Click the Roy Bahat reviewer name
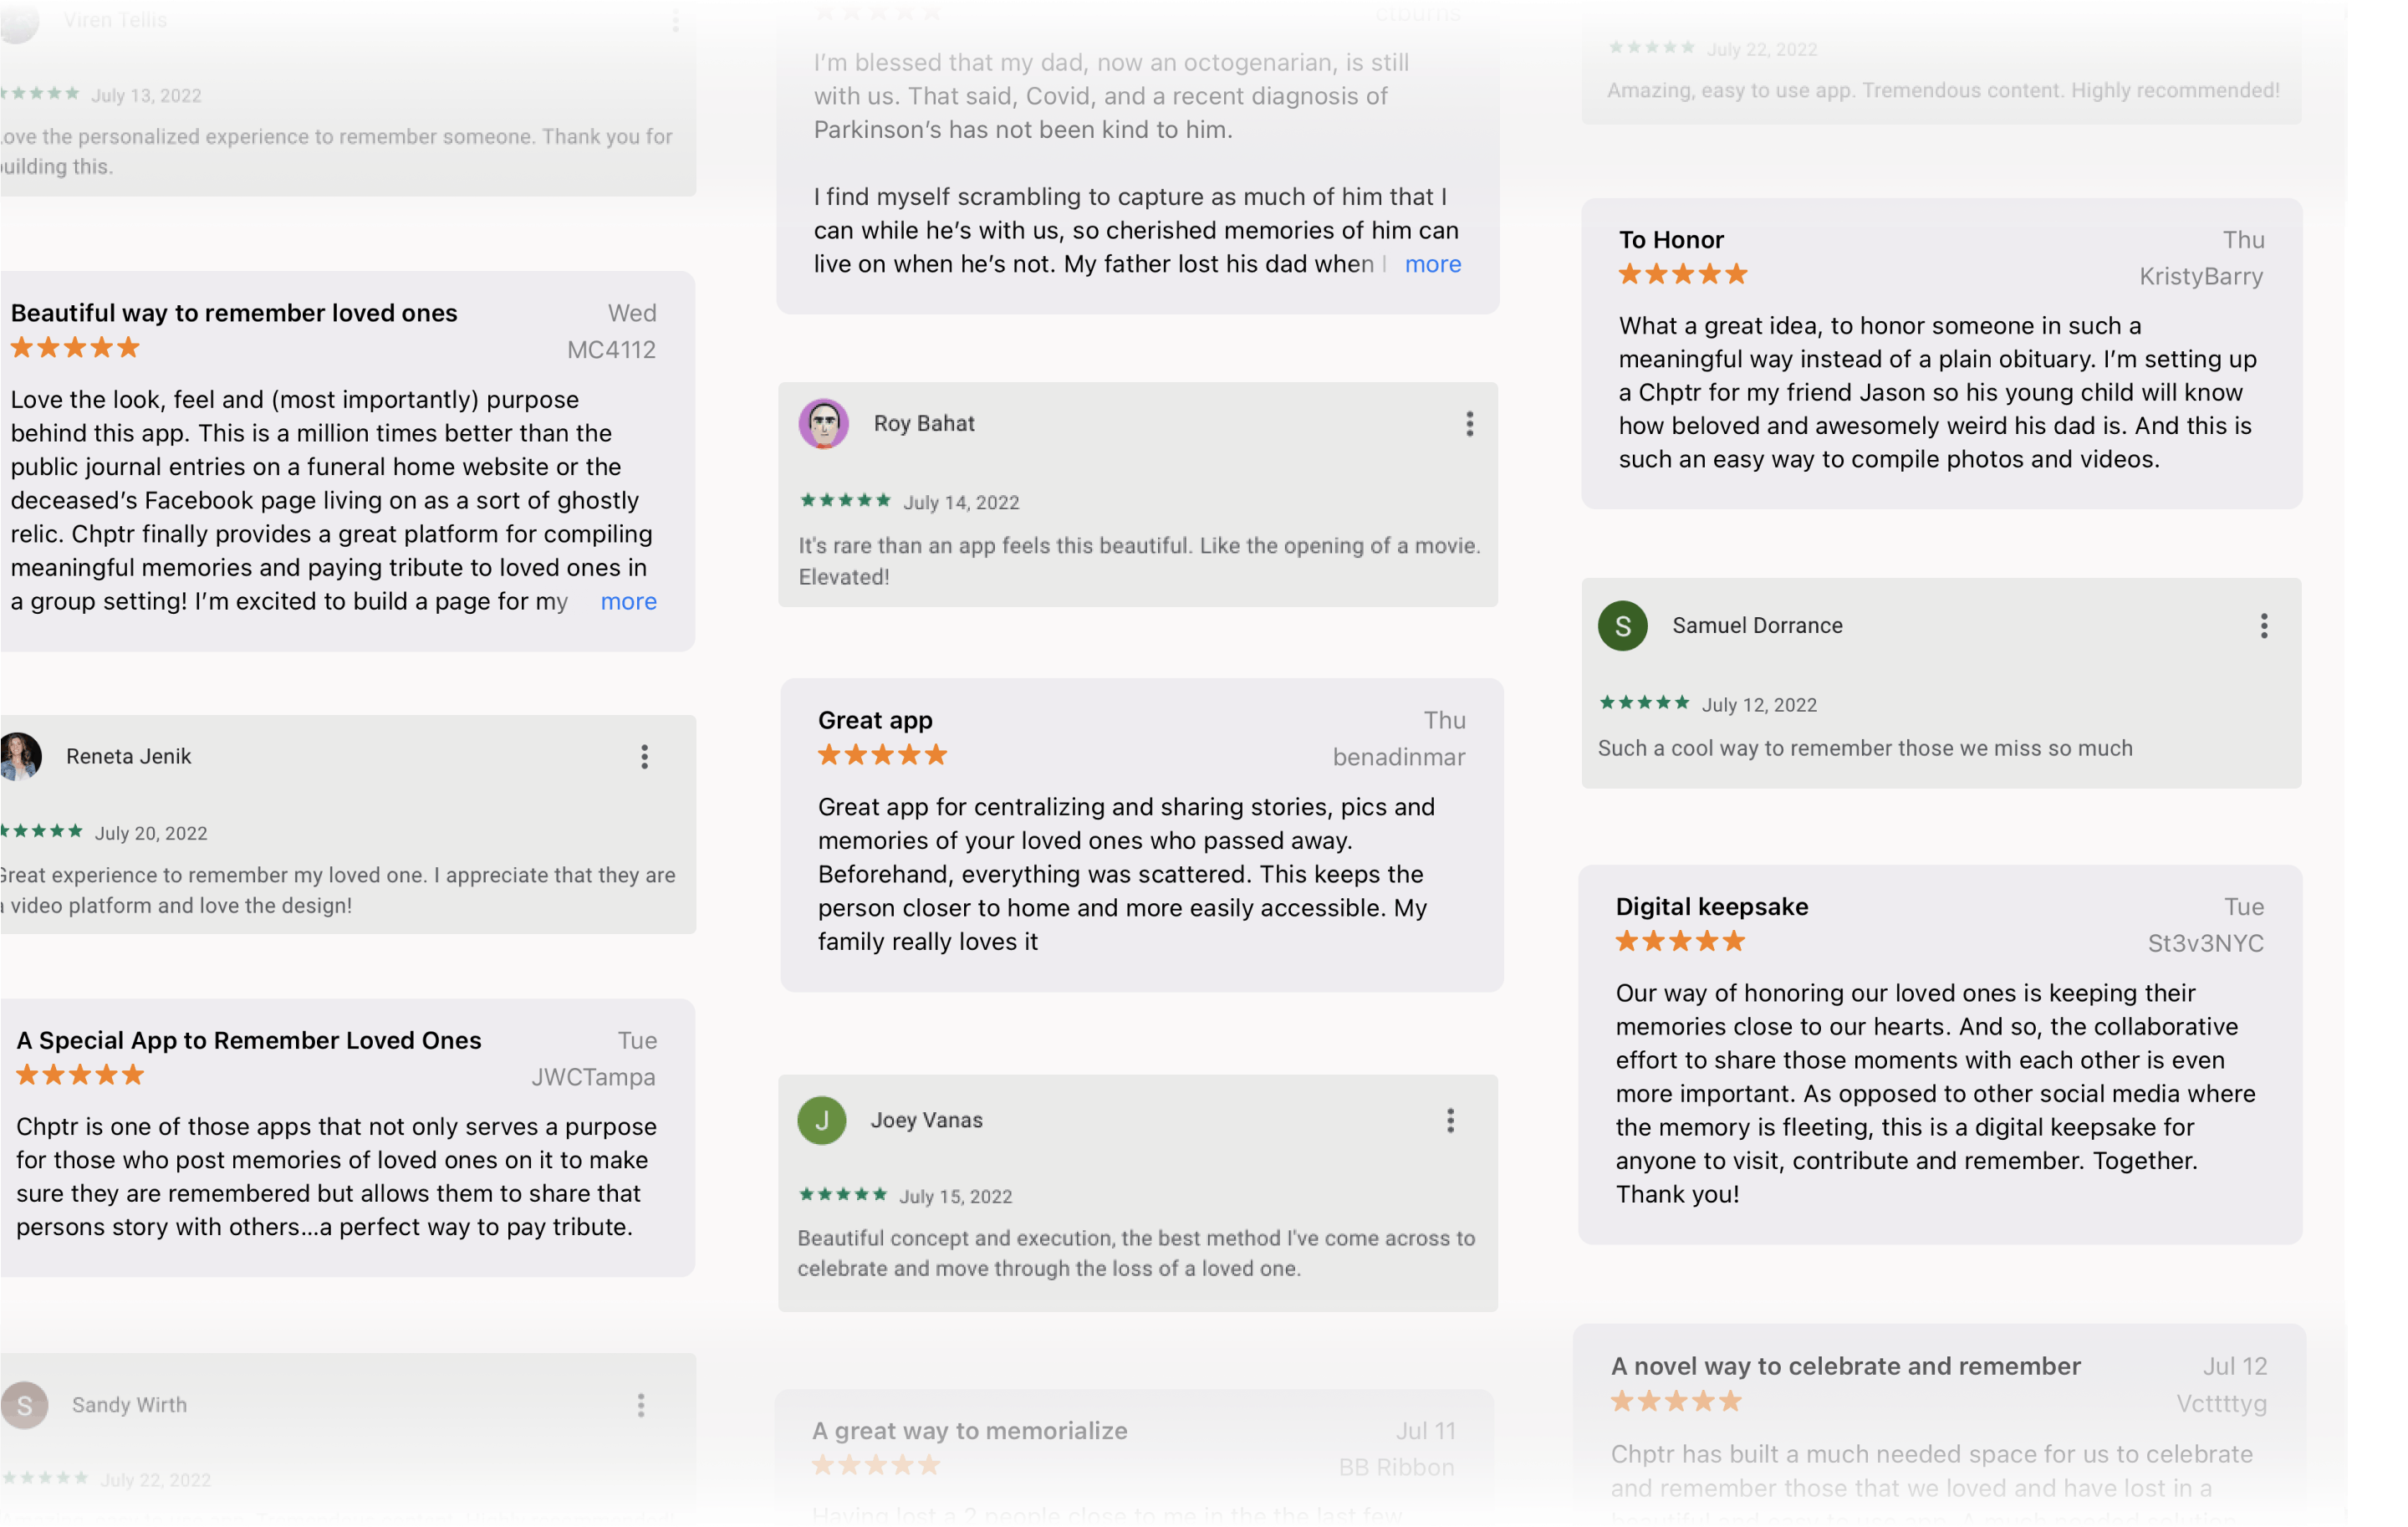 coord(923,424)
